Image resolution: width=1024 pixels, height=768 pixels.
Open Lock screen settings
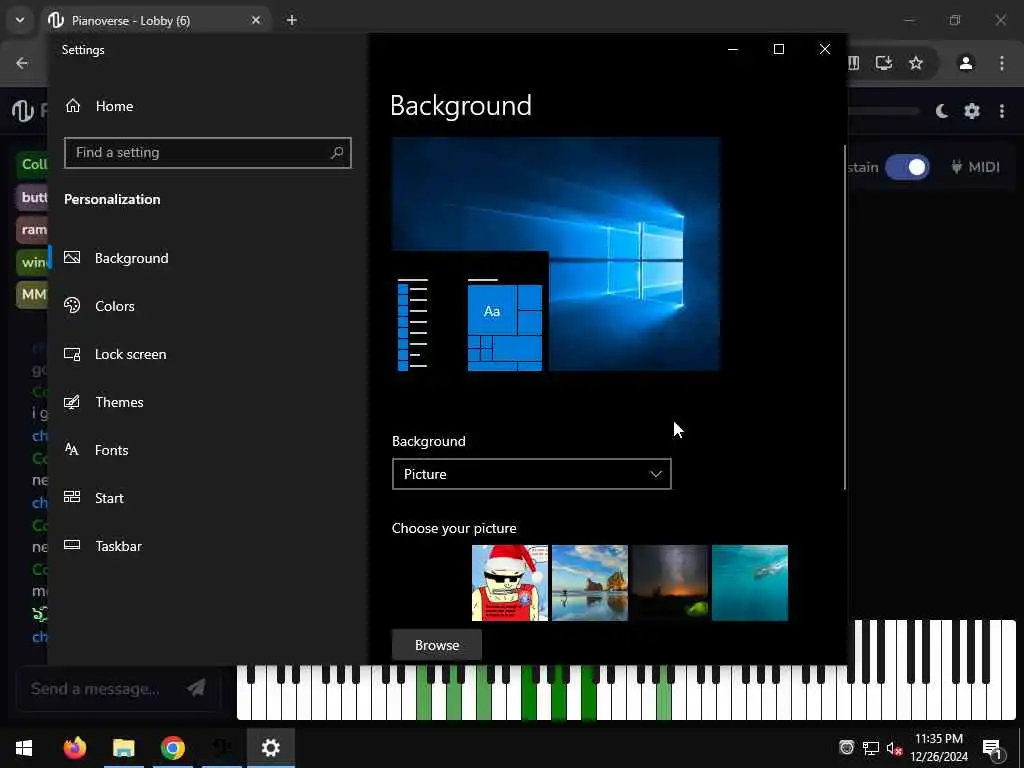click(x=130, y=354)
